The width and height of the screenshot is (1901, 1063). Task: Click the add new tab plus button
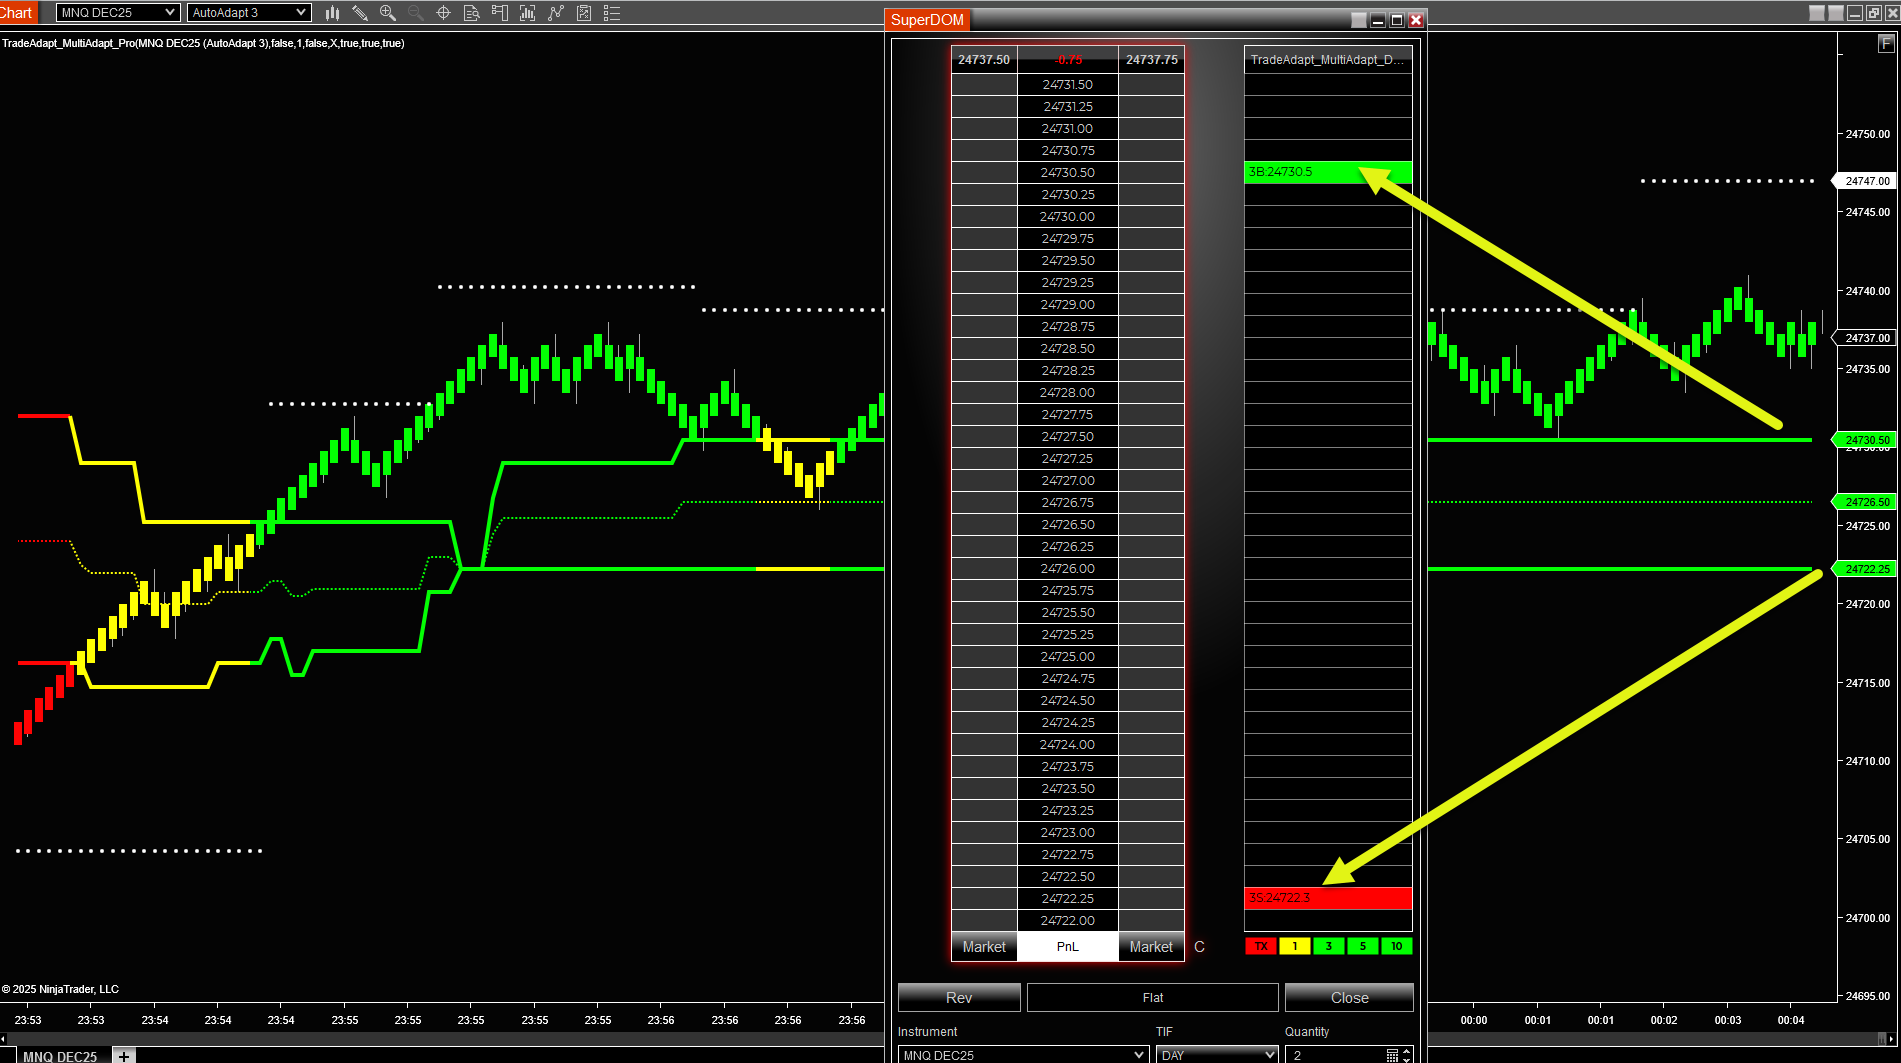(123, 1056)
